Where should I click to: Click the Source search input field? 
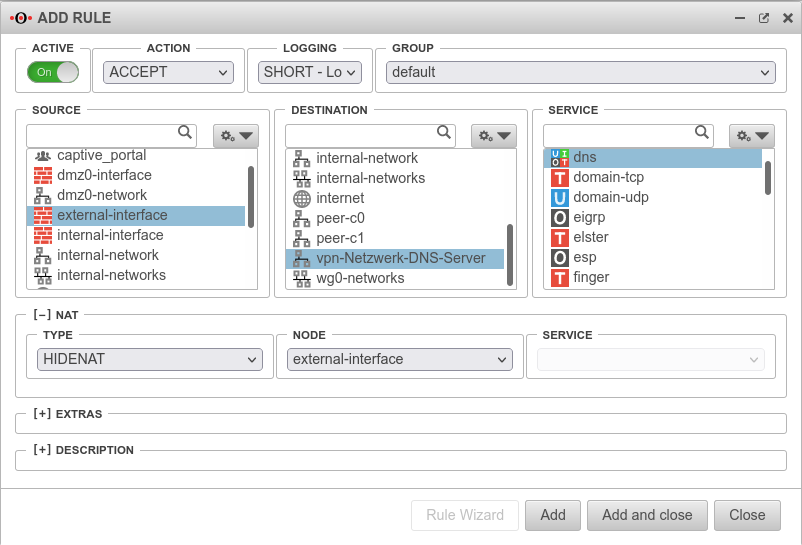click(102, 135)
